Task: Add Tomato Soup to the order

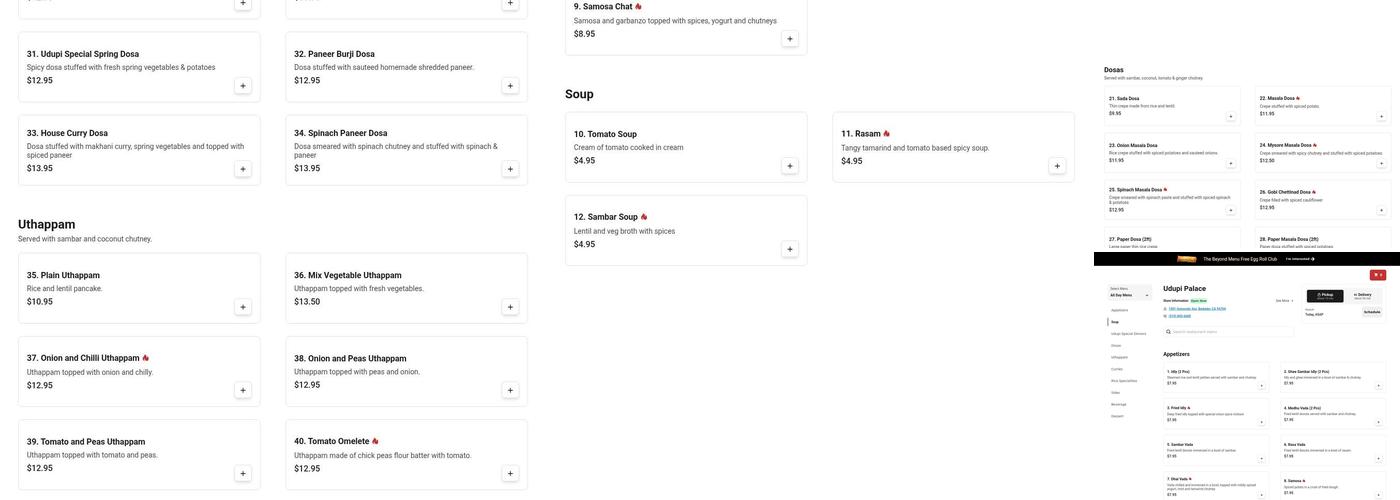Action: pyautogui.click(x=789, y=166)
